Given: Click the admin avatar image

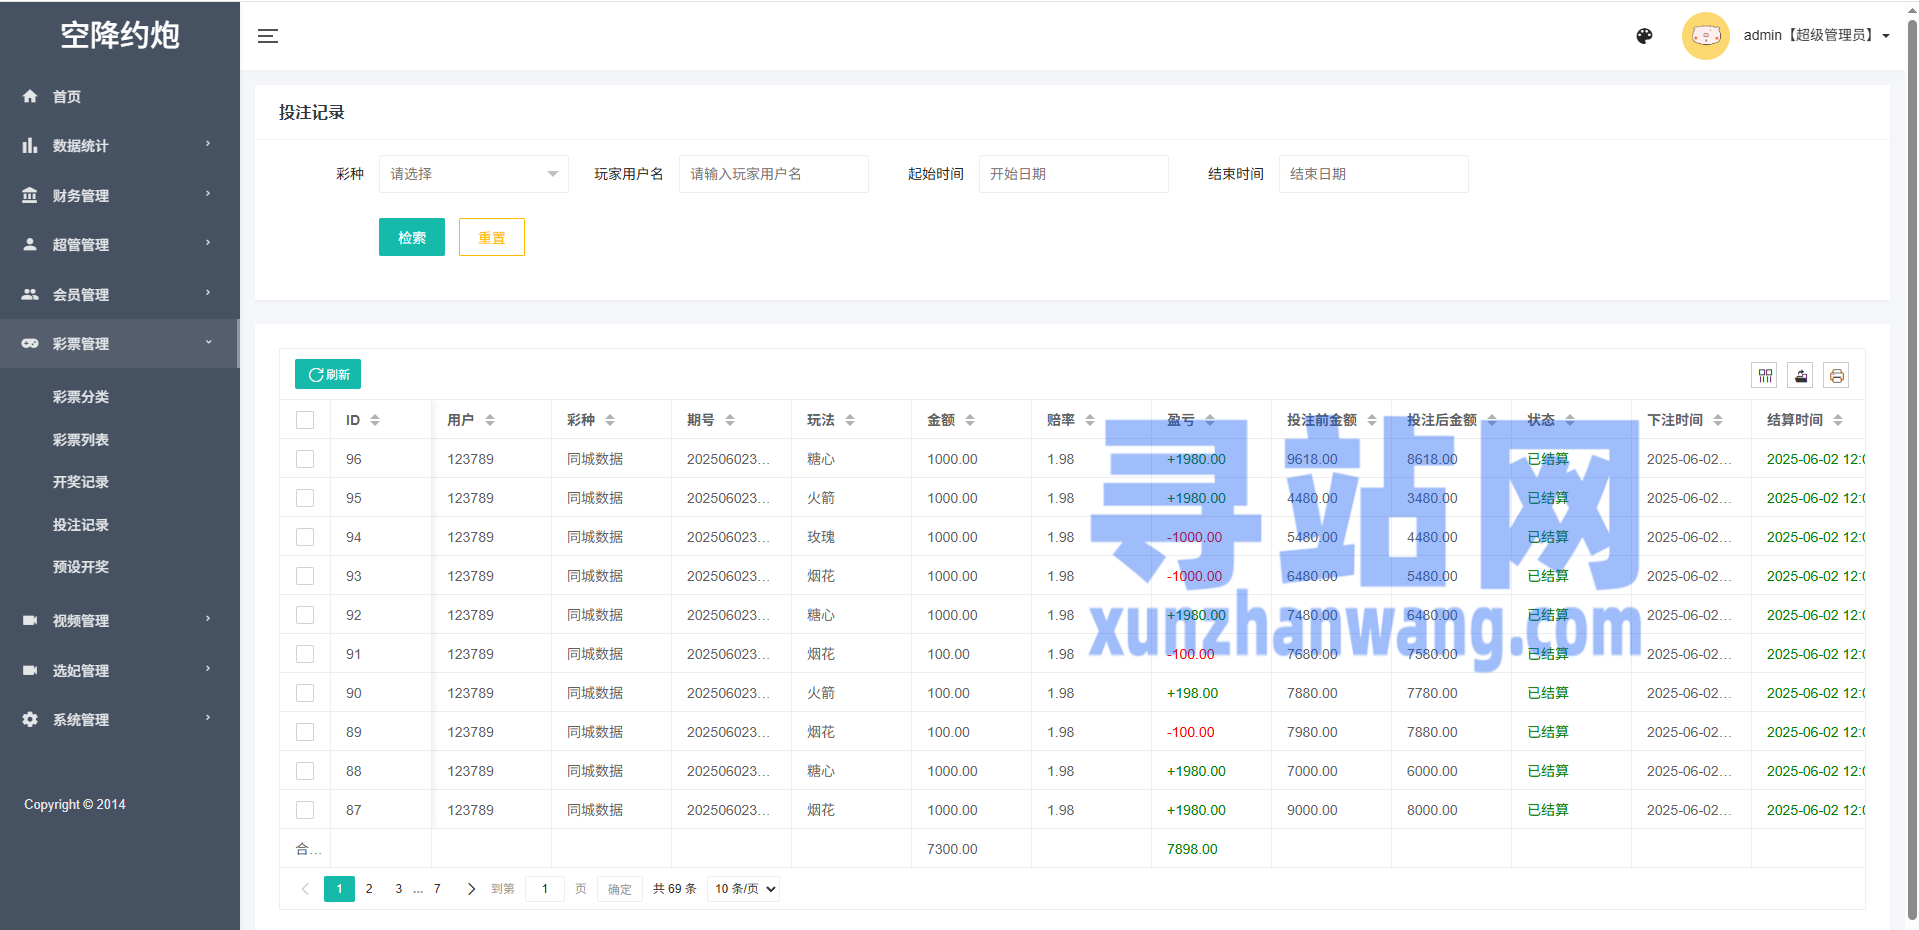Looking at the screenshot, I should tap(1705, 36).
